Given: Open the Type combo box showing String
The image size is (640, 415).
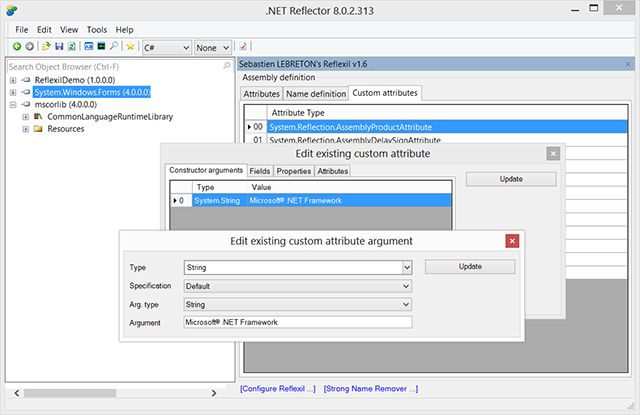Looking at the screenshot, I should point(407,268).
